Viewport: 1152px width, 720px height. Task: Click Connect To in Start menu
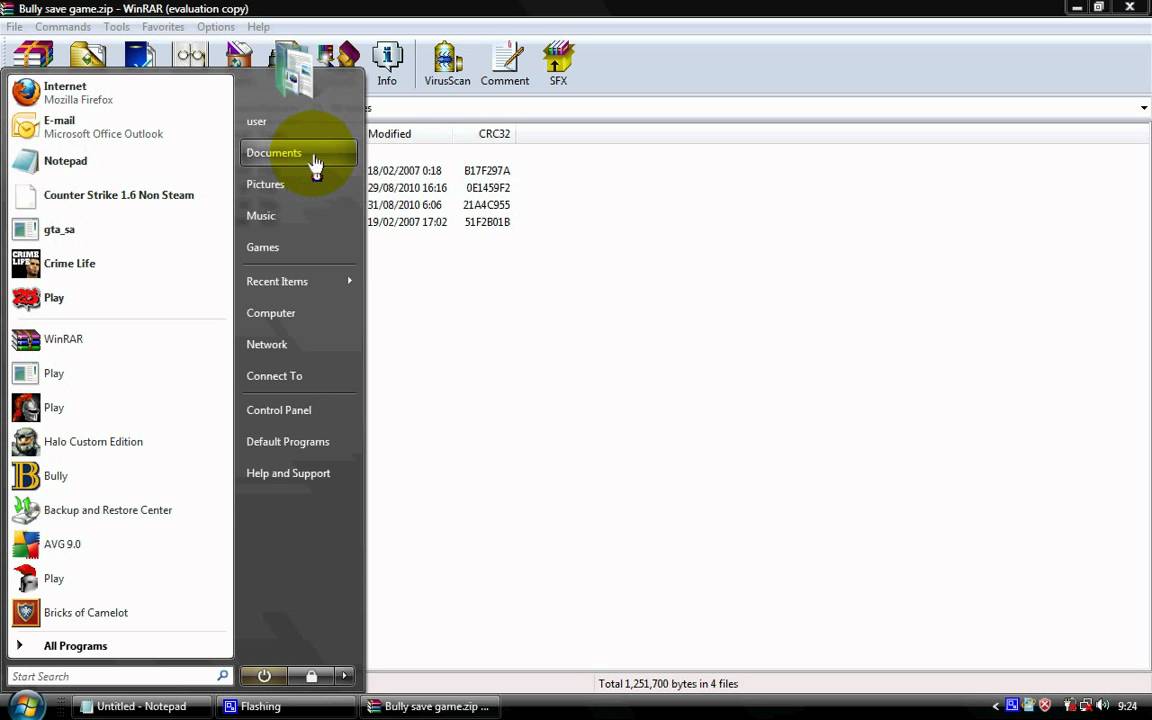point(298,376)
